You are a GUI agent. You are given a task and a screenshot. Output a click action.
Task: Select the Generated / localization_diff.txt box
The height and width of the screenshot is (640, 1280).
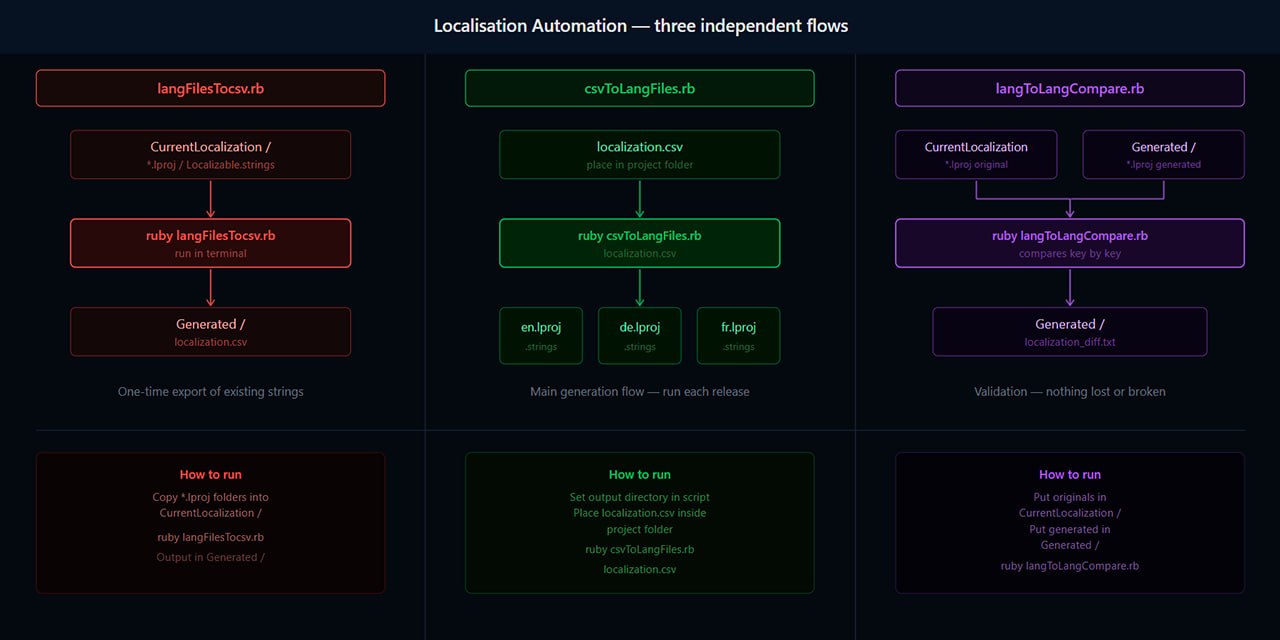[x=1070, y=332]
